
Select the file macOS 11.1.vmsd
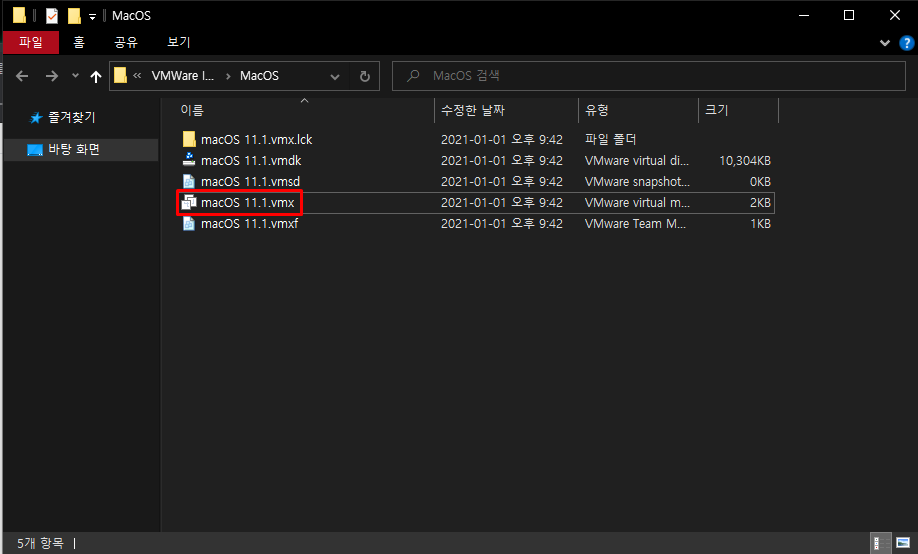point(250,182)
